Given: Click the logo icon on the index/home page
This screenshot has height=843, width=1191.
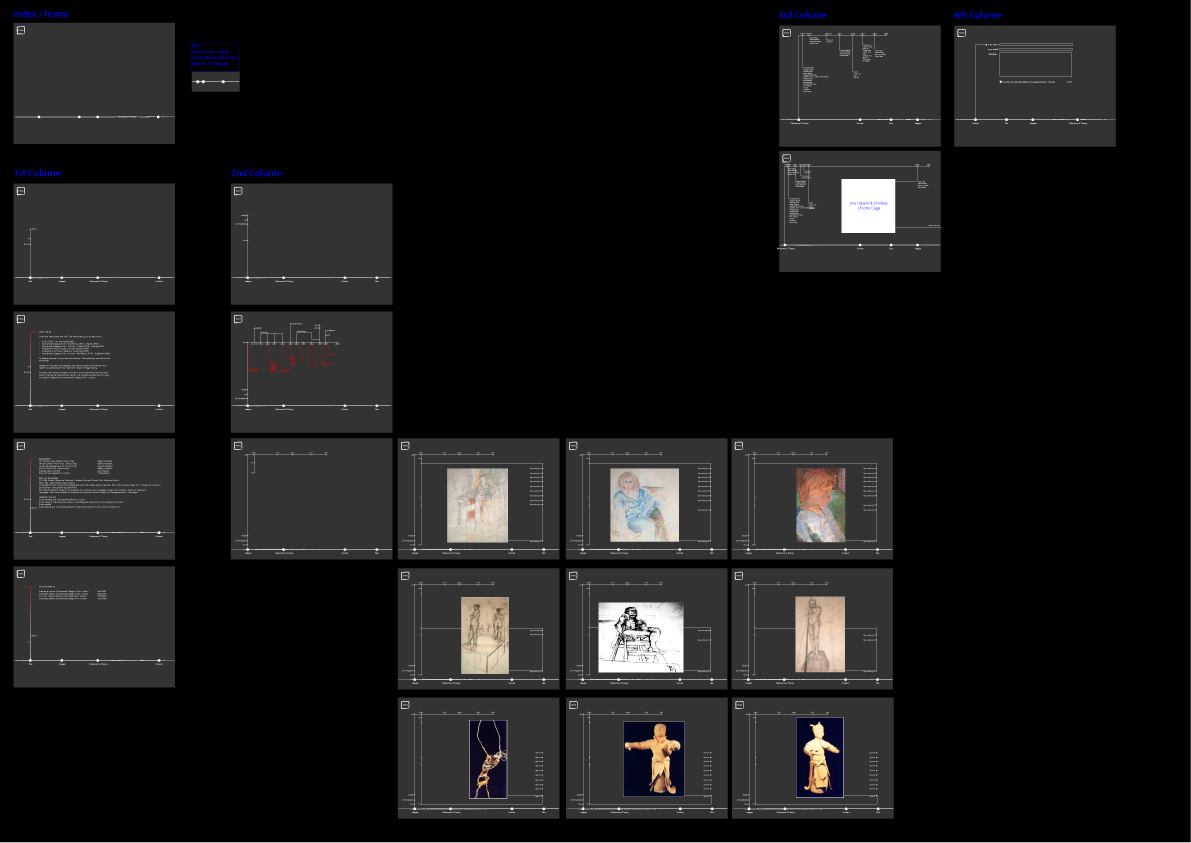Looking at the screenshot, I should [x=21, y=31].
